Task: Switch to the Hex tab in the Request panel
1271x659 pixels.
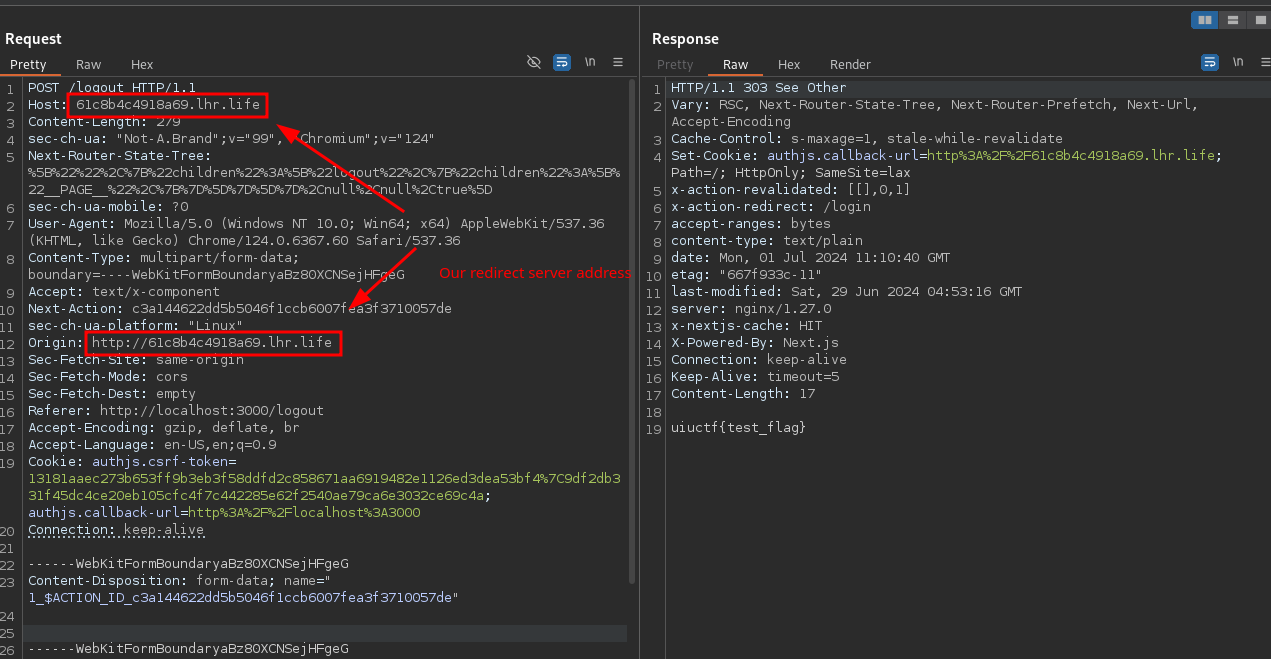Action: (x=142, y=64)
